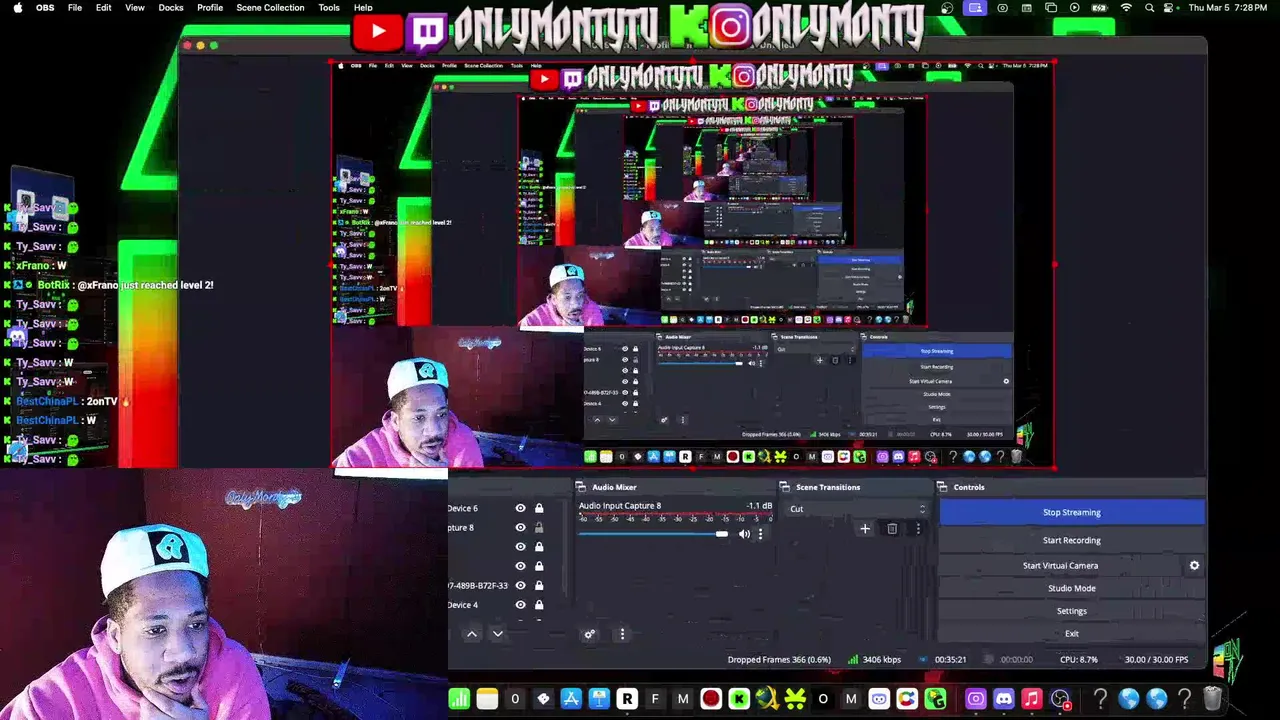Screen dimensions: 1280x720
Task: Click the CPU 8.7% status text
Action: pos(1079,660)
